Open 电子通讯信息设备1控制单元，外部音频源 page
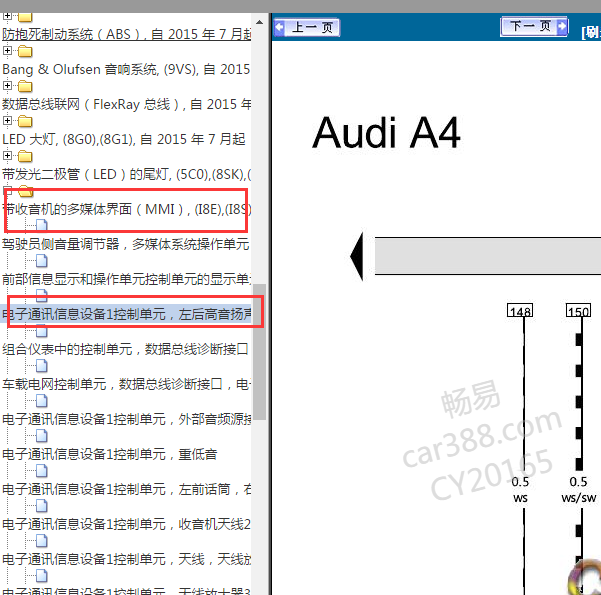 click(x=126, y=419)
